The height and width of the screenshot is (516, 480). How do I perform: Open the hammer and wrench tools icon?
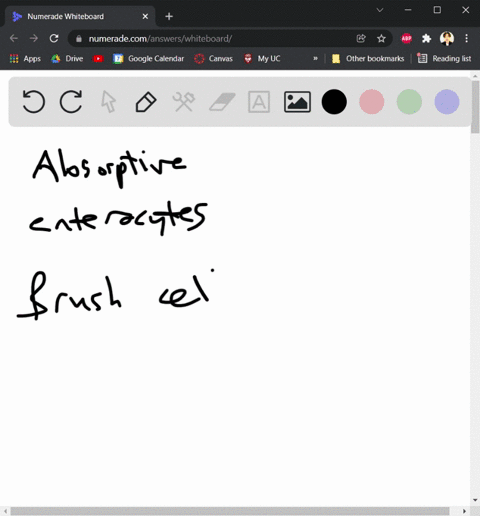pyautogui.click(x=184, y=101)
